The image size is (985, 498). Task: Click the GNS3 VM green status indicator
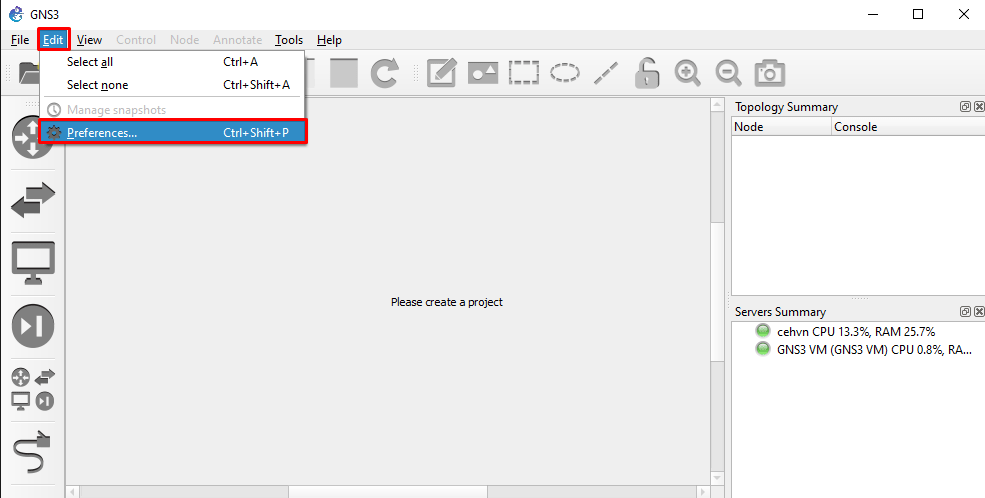[763, 349]
